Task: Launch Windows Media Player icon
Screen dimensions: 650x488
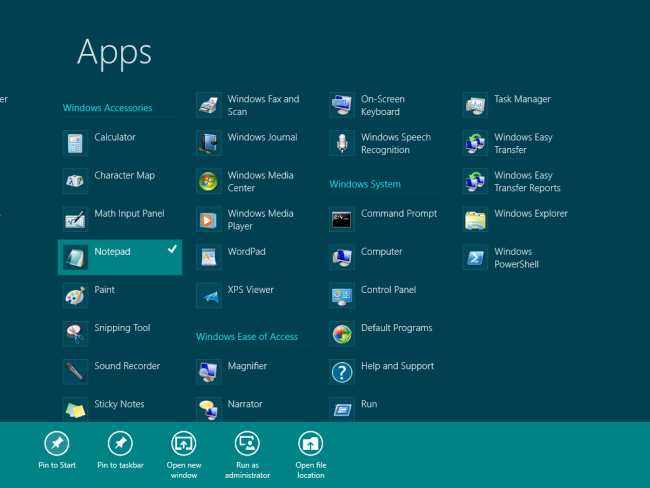Action: 209,219
